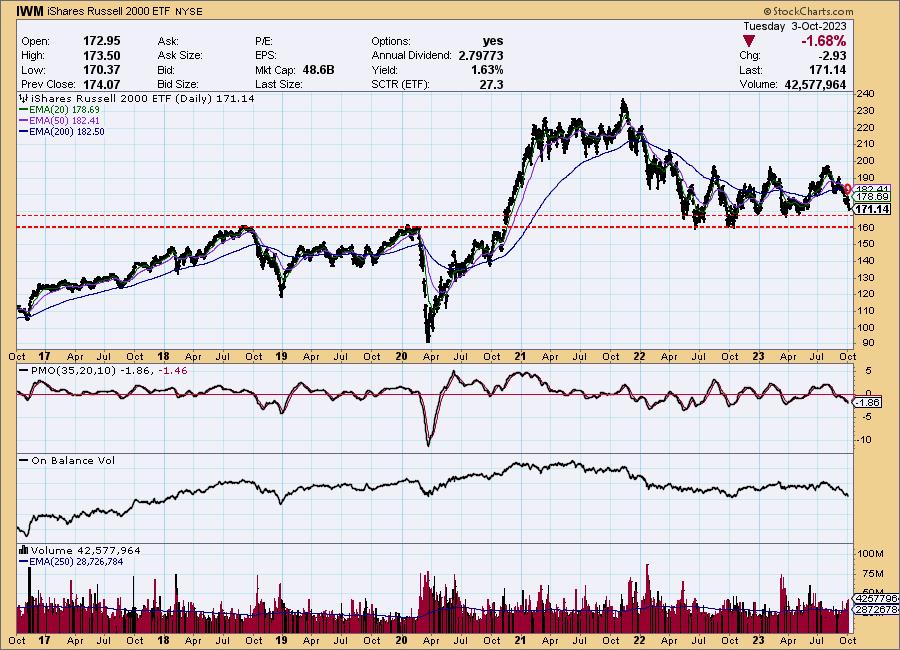Screen dimensions: 900x650
Task: Click the 178.69 EMA tag on price axis
Action: tap(872, 197)
